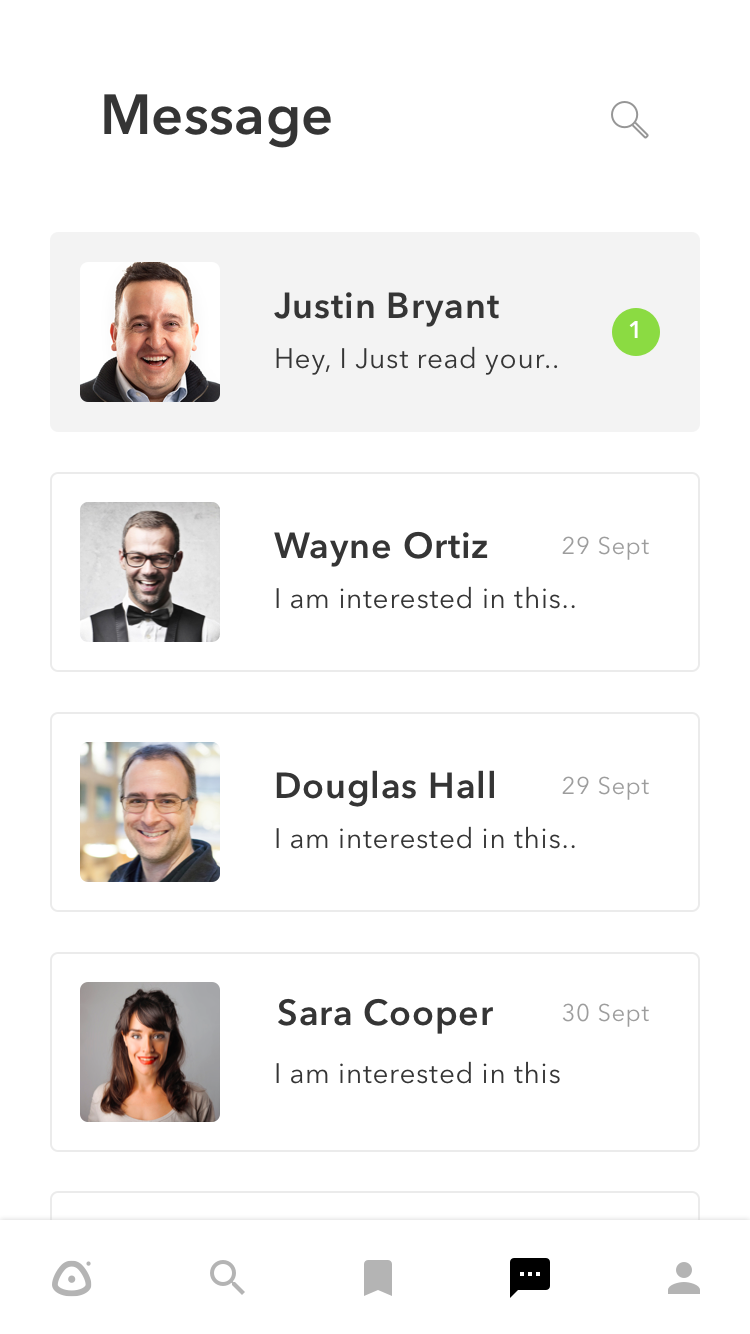Tap Wayne Ortiz's 'I am interested in this..' preview

pyautogui.click(x=425, y=599)
